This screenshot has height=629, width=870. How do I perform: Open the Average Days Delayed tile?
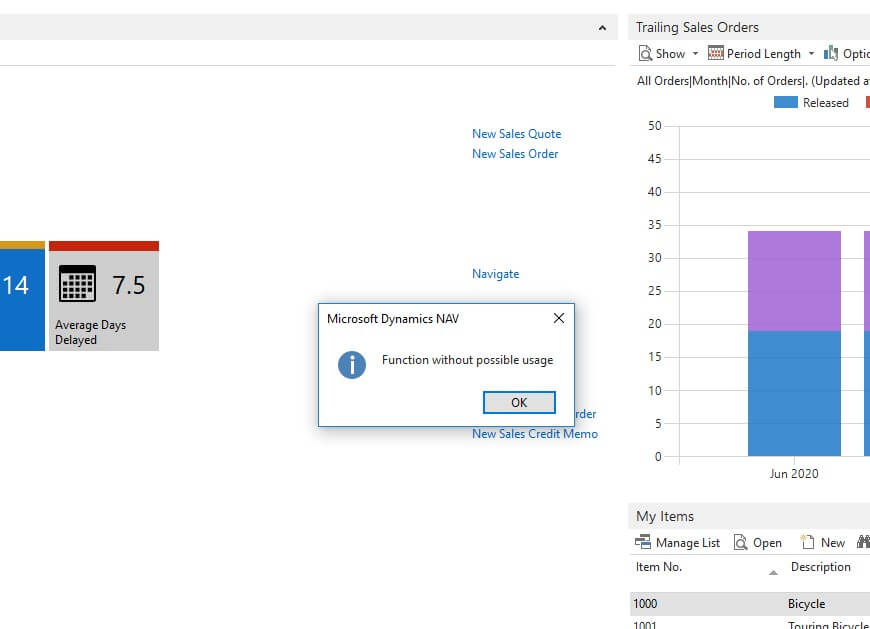[x=104, y=296]
